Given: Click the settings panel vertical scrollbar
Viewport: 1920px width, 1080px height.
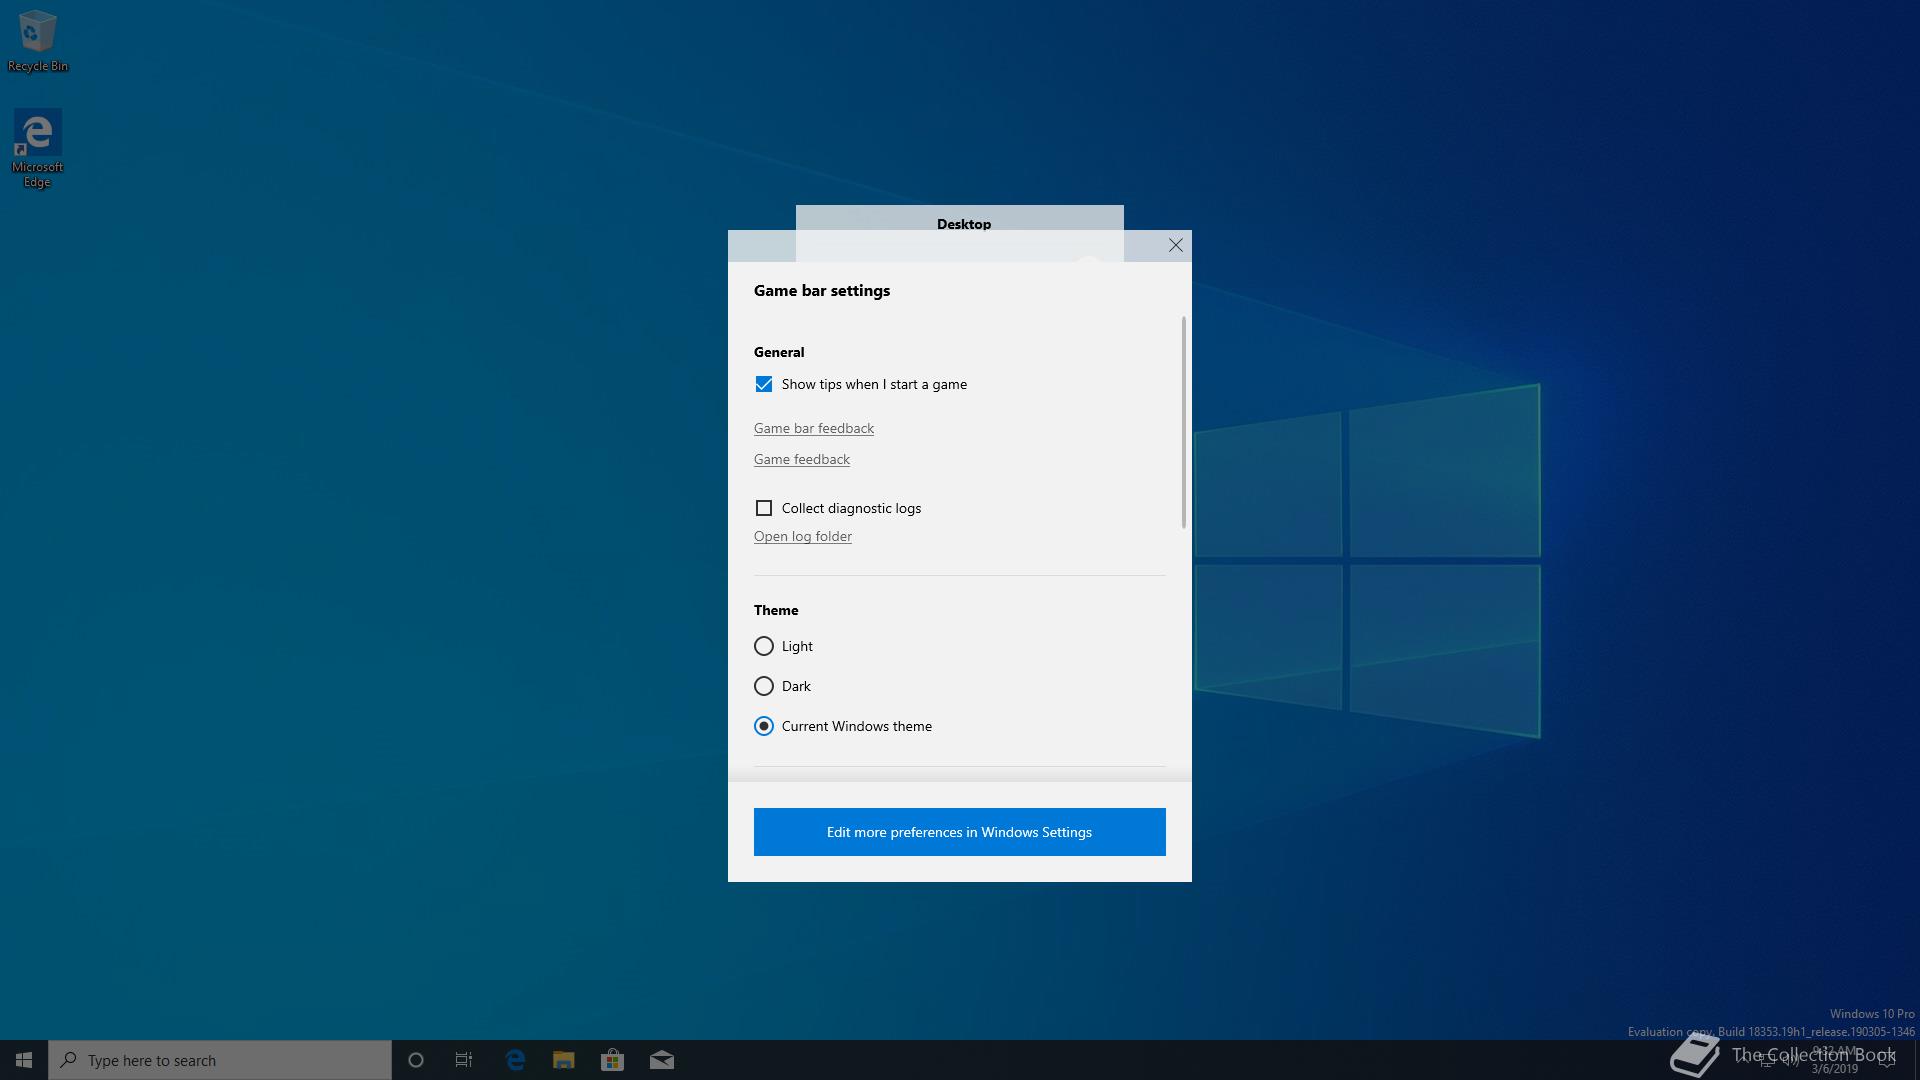Looking at the screenshot, I should (x=1183, y=422).
